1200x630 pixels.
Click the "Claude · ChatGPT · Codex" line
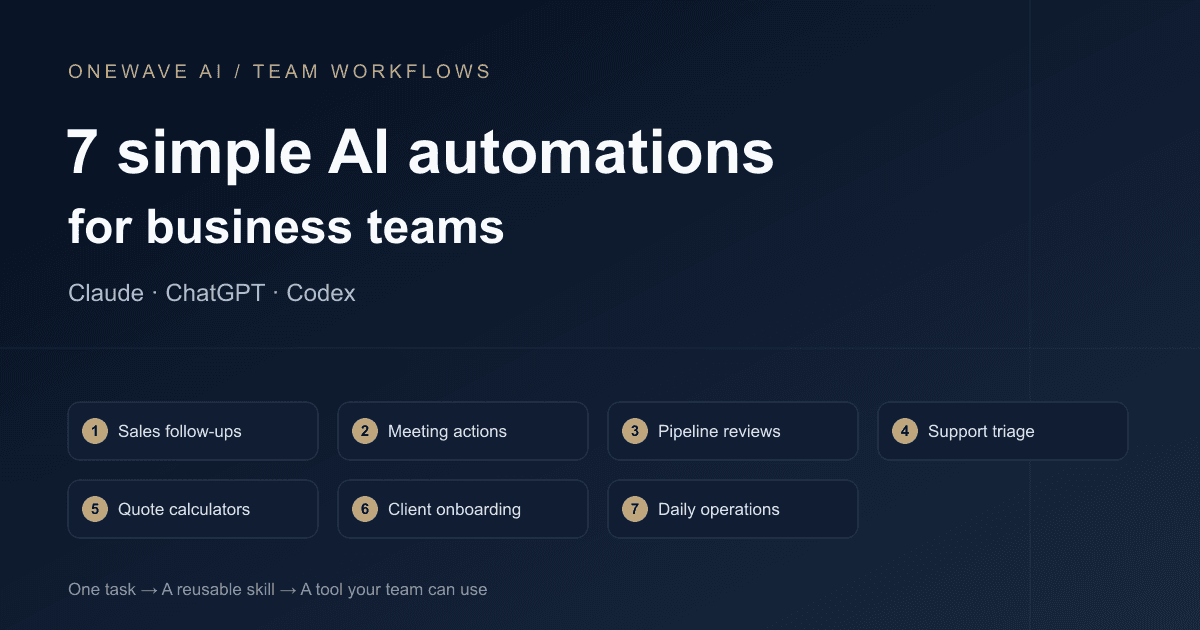212,293
